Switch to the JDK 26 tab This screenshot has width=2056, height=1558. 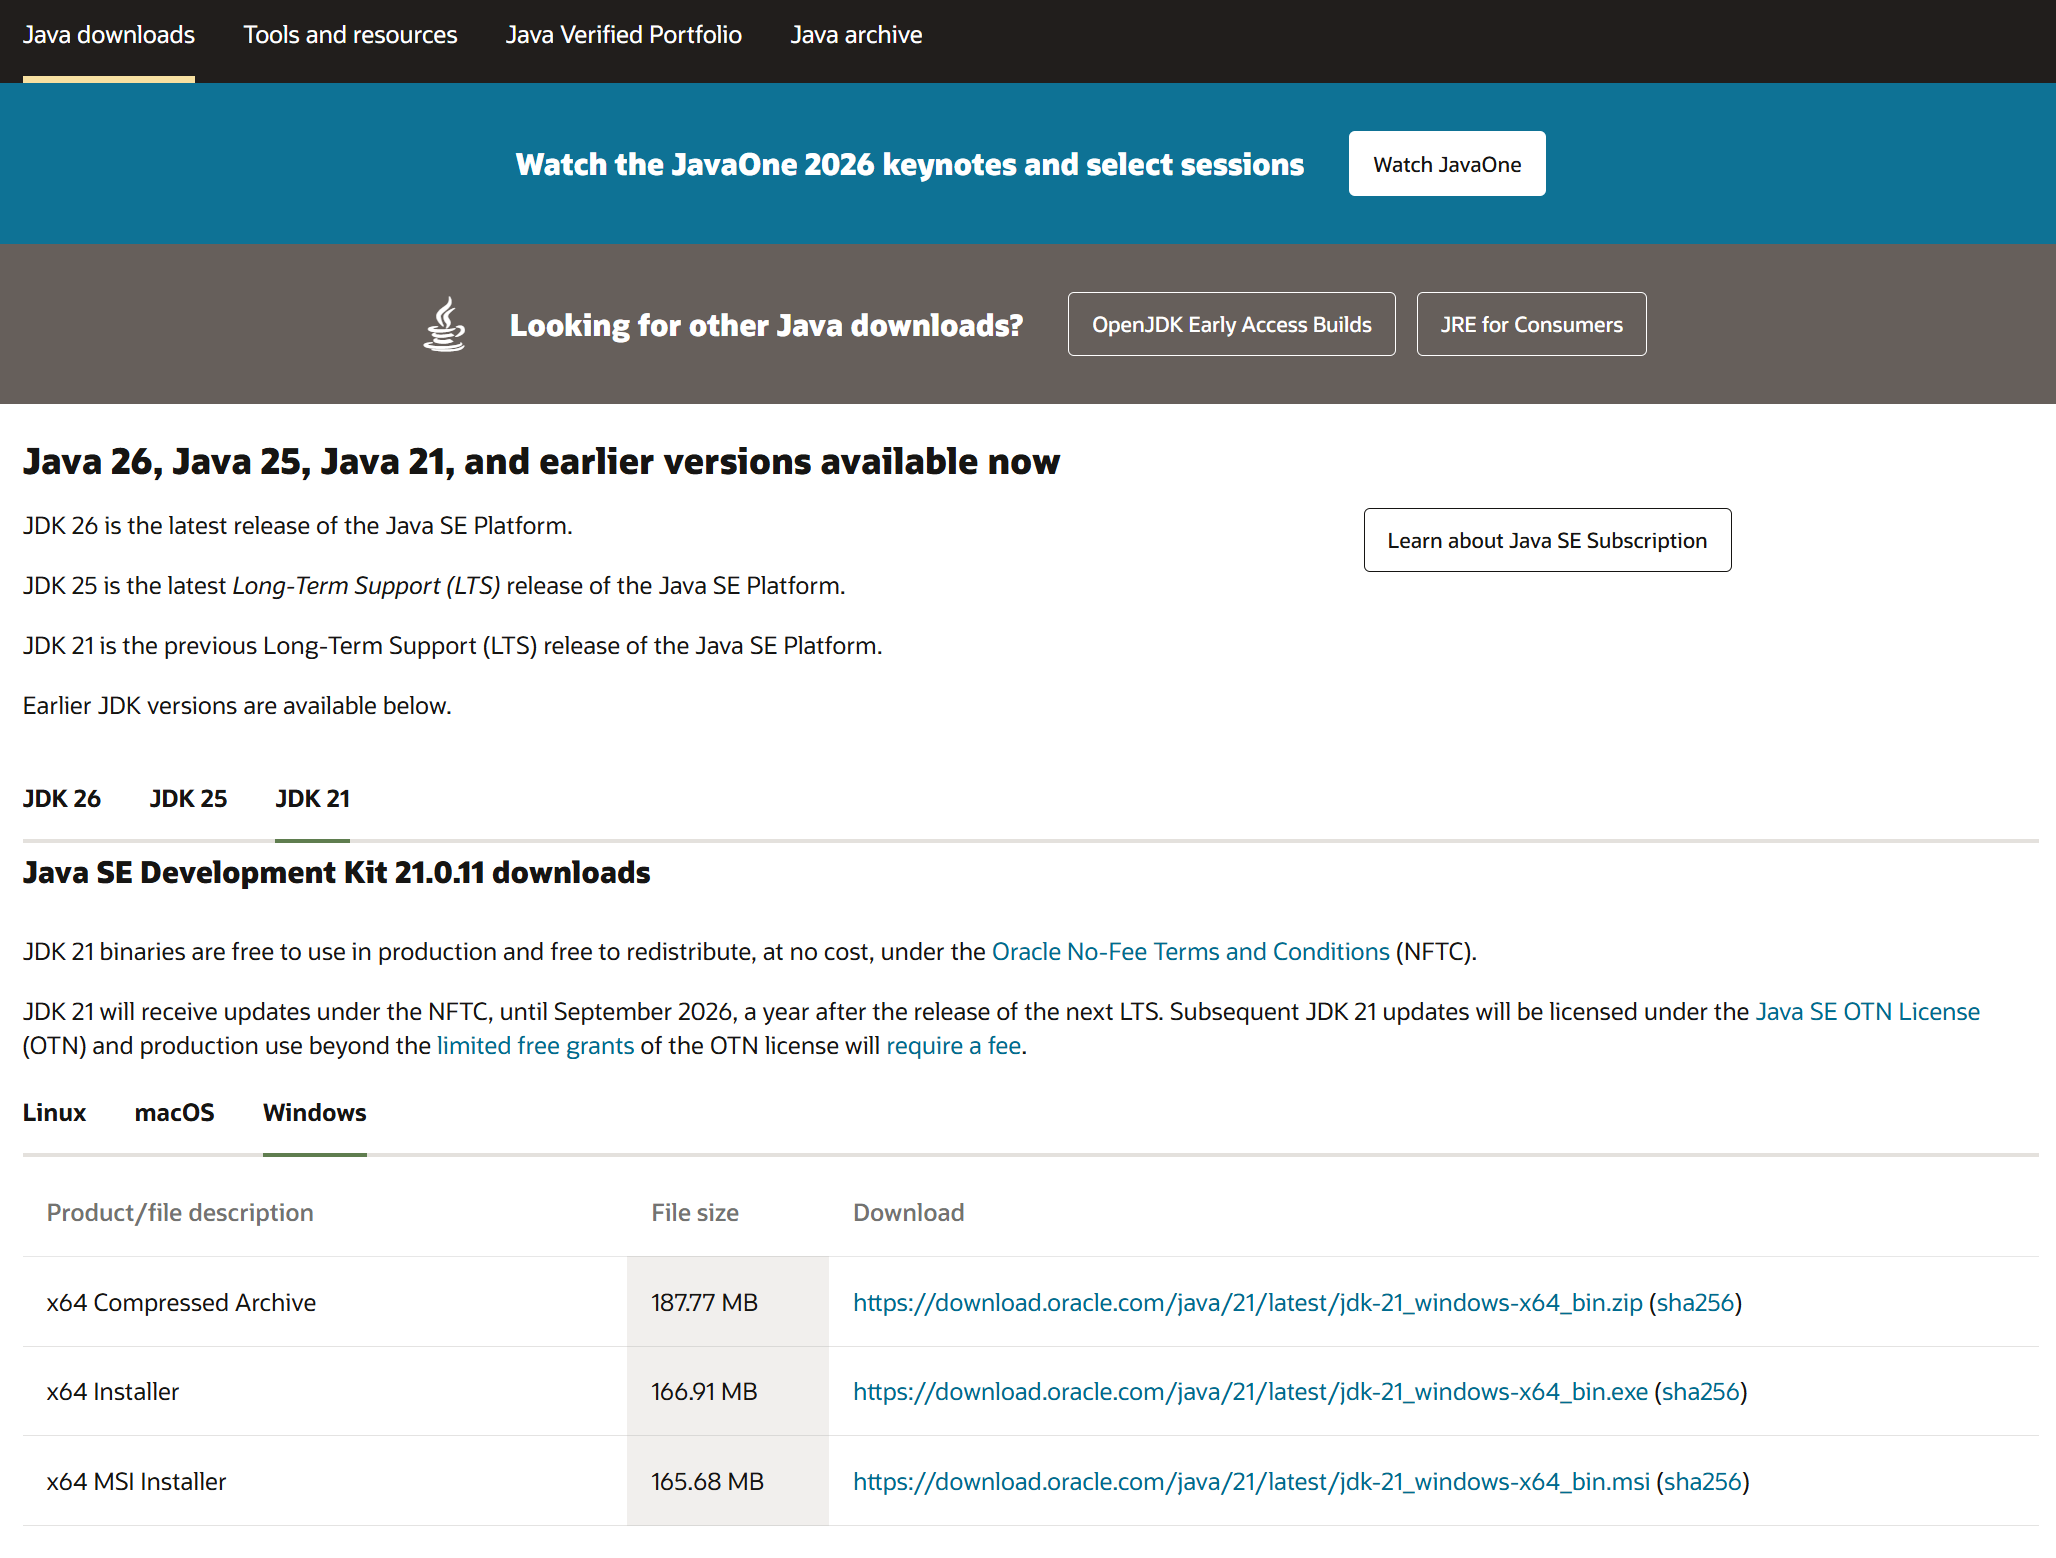[x=62, y=799]
